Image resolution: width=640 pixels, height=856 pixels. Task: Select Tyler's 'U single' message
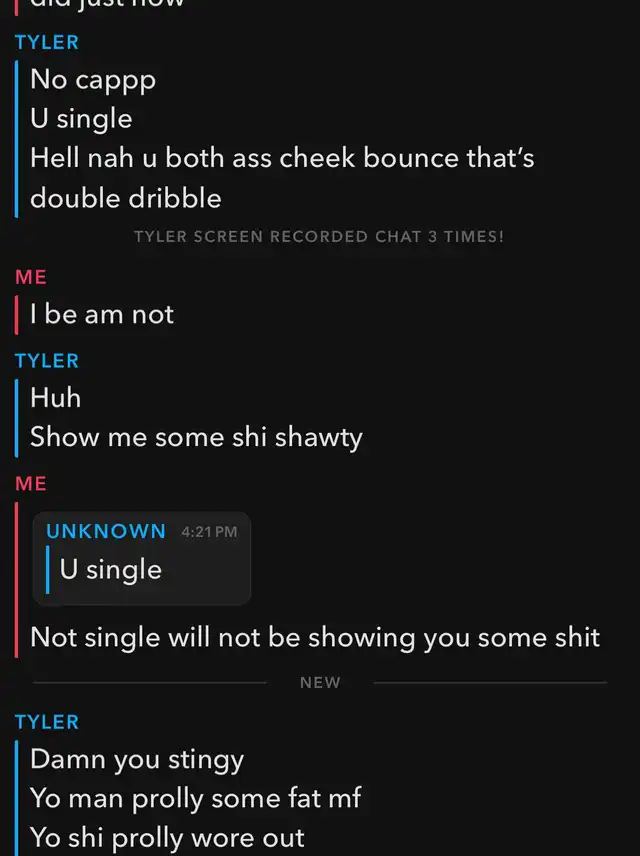81,119
